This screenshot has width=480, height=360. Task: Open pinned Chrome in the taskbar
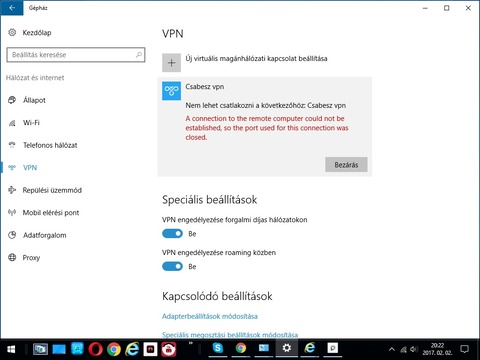114,349
